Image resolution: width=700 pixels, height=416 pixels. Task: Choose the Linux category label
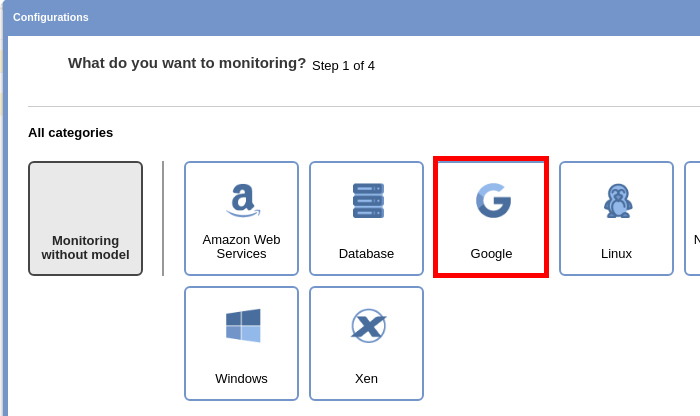(x=616, y=254)
